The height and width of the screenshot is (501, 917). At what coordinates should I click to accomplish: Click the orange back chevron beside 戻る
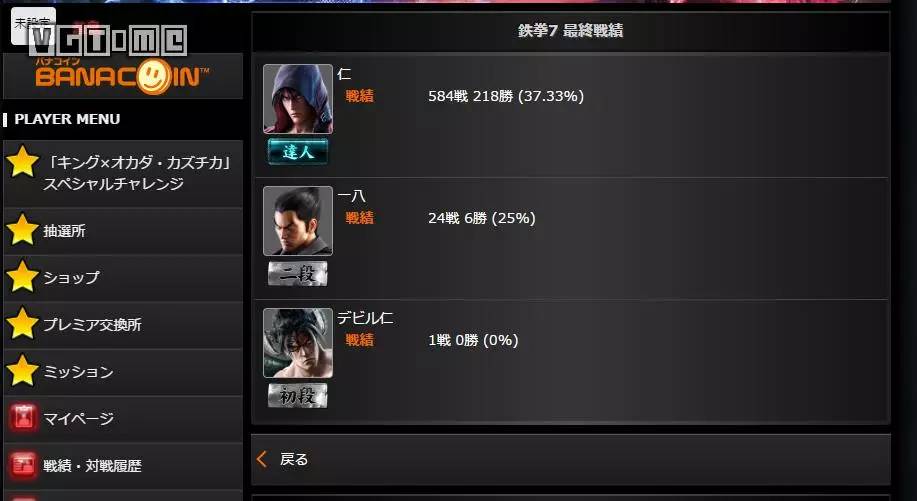262,459
